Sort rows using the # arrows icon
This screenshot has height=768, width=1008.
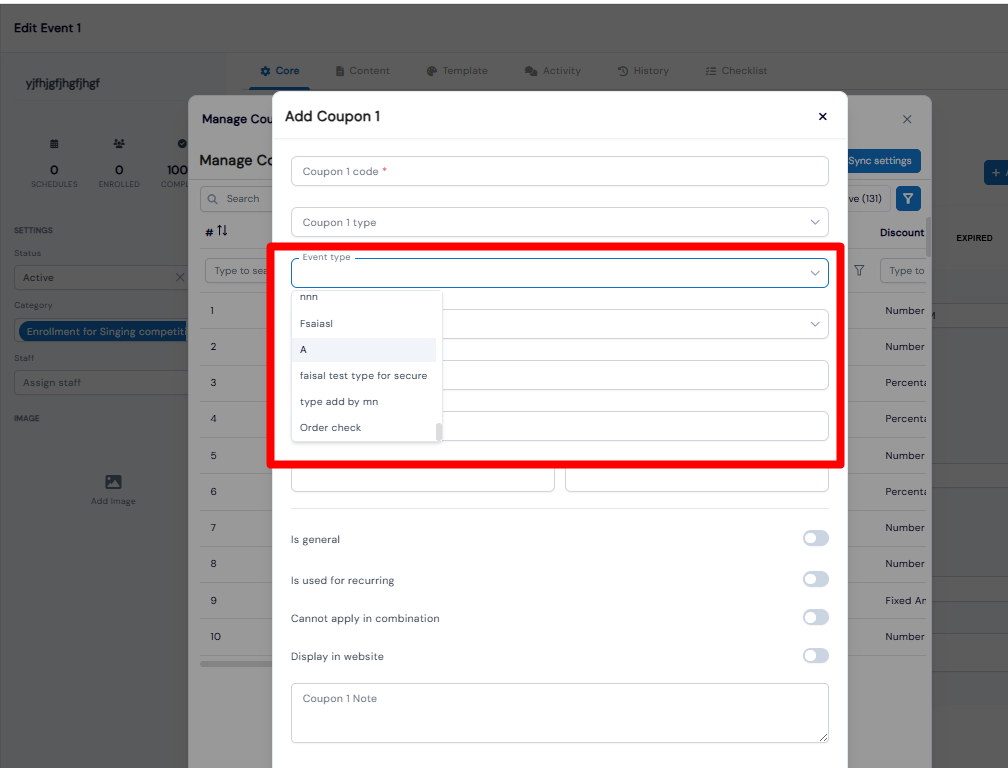222,230
